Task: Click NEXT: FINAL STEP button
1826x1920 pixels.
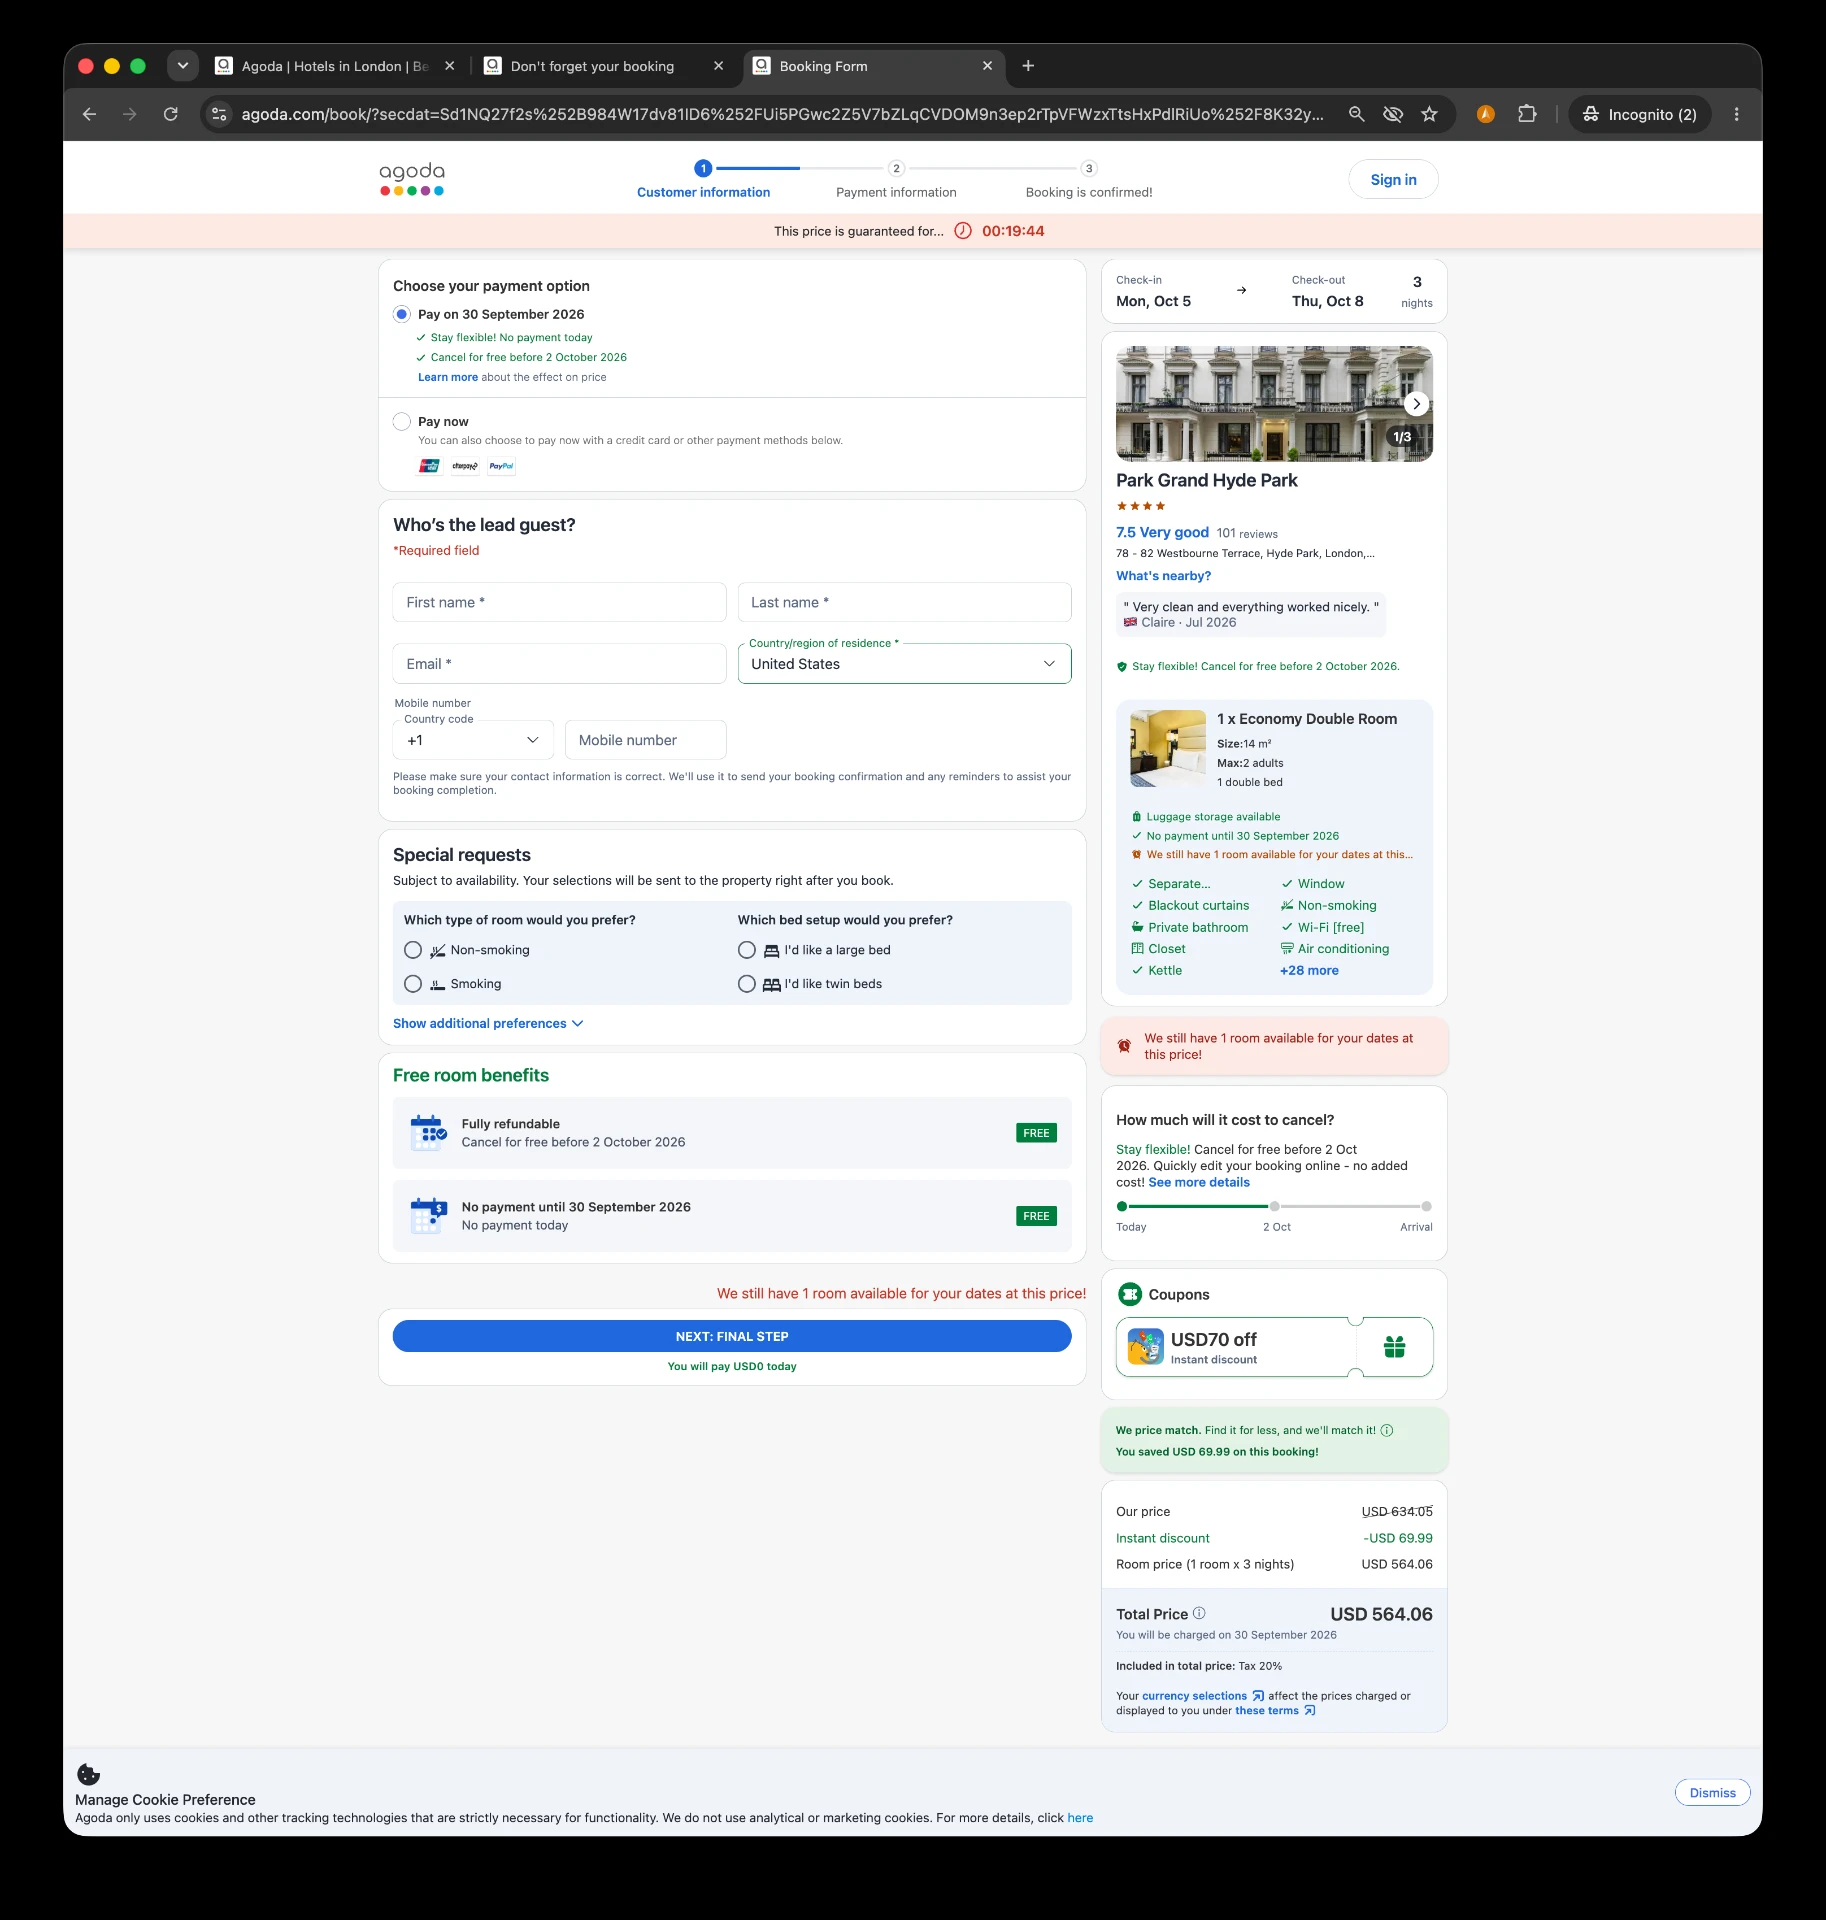Action: [x=732, y=1337]
